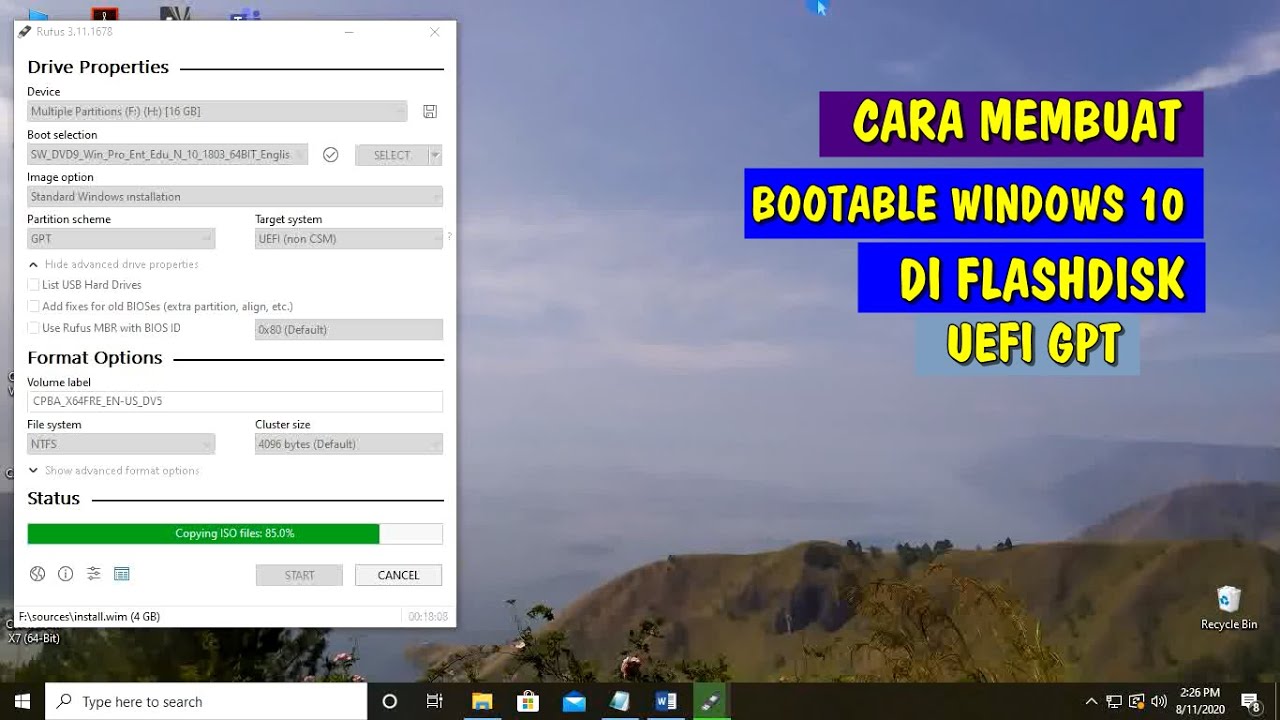Open Rufus settings sliders icon
The width and height of the screenshot is (1280, 720).
(x=93, y=574)
